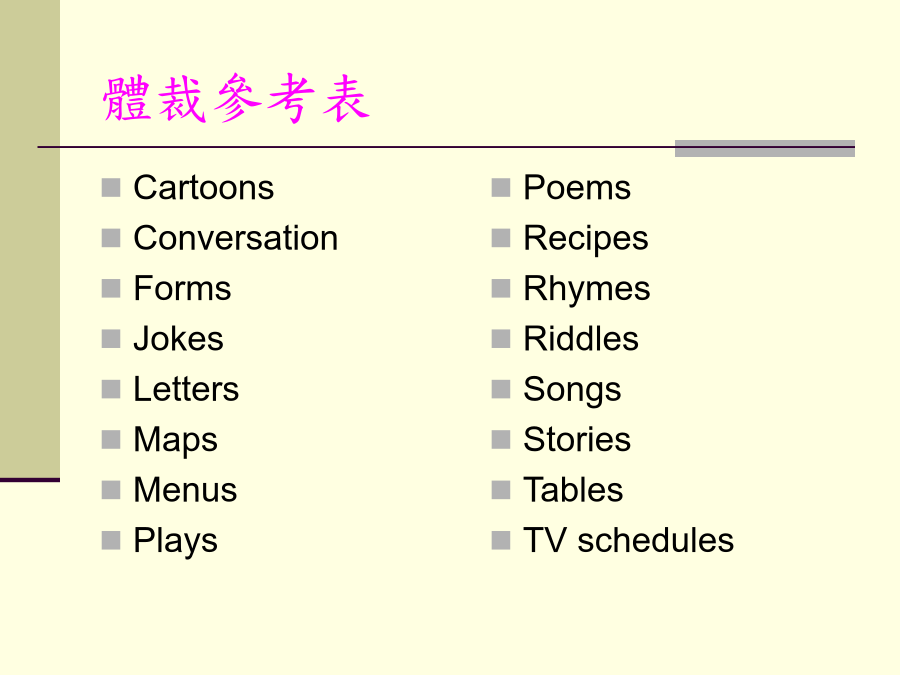
Task: Click the Poems list item
Action: coord(577,188)
